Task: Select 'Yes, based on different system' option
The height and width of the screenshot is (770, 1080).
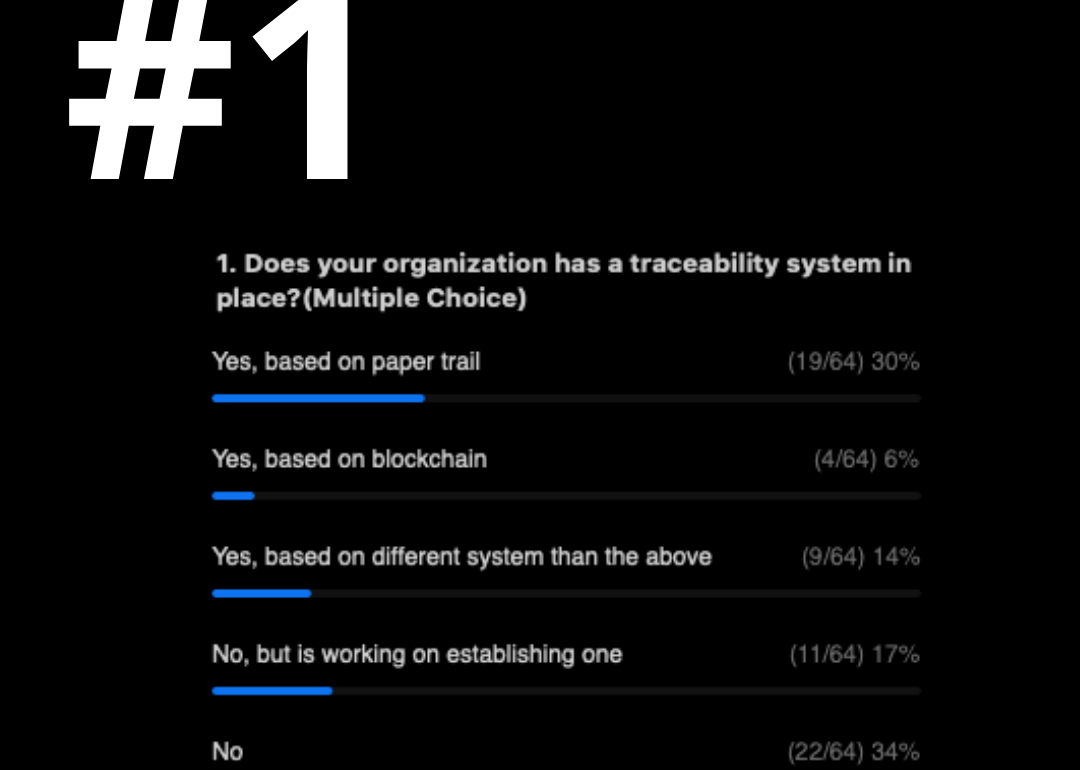Action: pyautogui.click(x=461, y=556)
